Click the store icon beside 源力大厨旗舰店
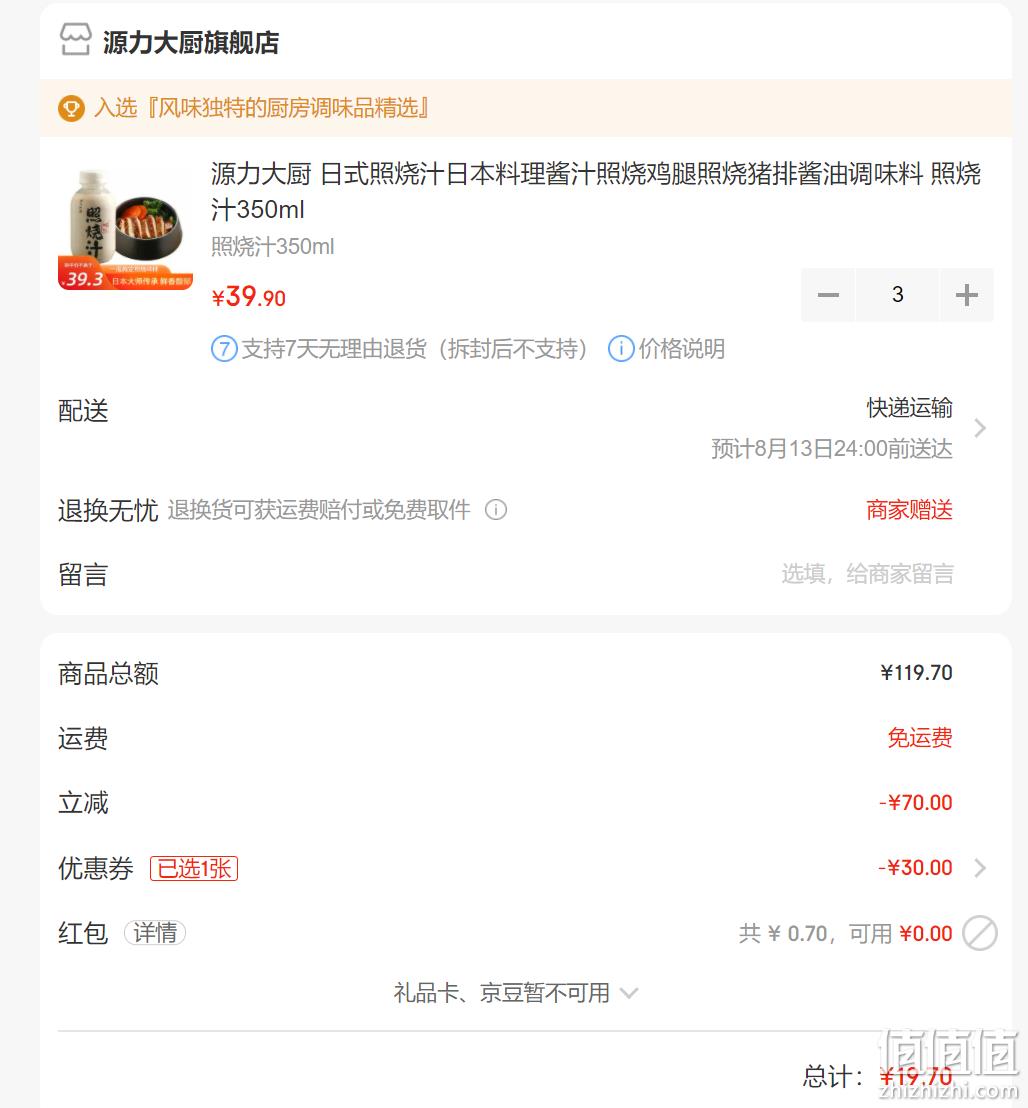 click(x=75, y=40)
